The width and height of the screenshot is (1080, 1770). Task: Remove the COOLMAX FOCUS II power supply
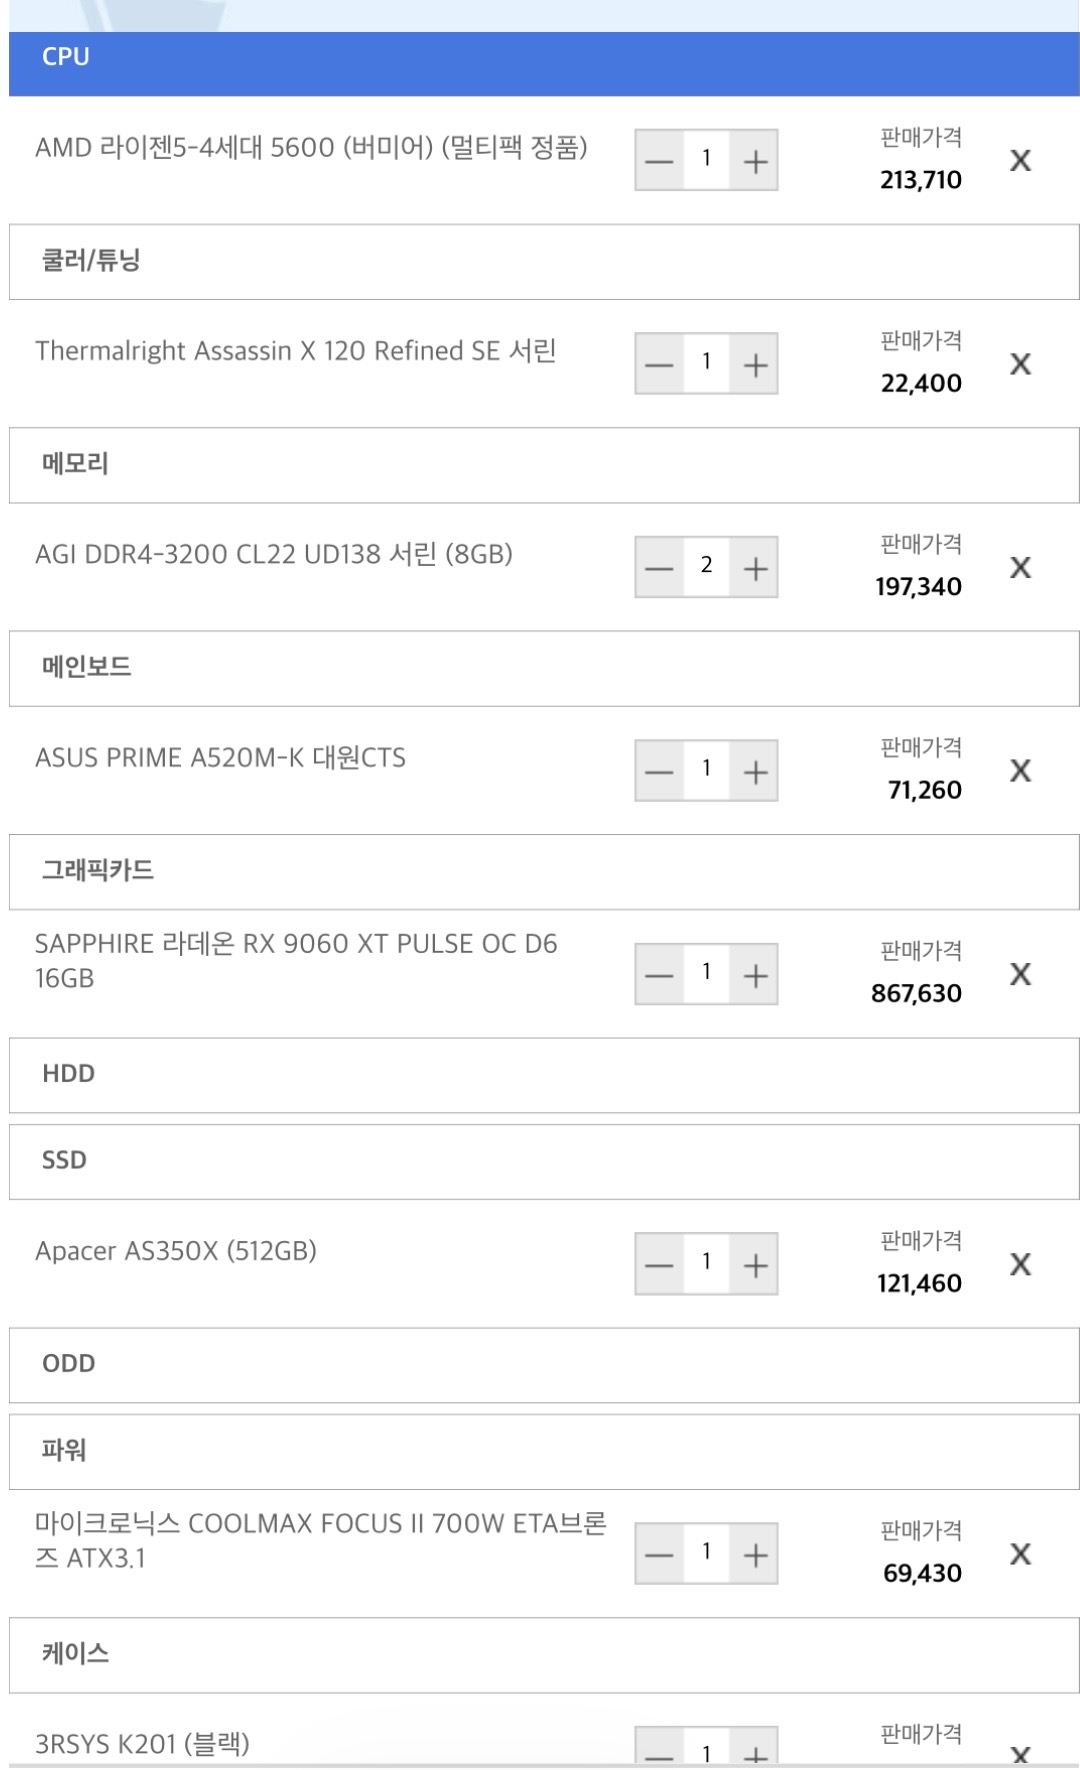coord(1019,1554)
